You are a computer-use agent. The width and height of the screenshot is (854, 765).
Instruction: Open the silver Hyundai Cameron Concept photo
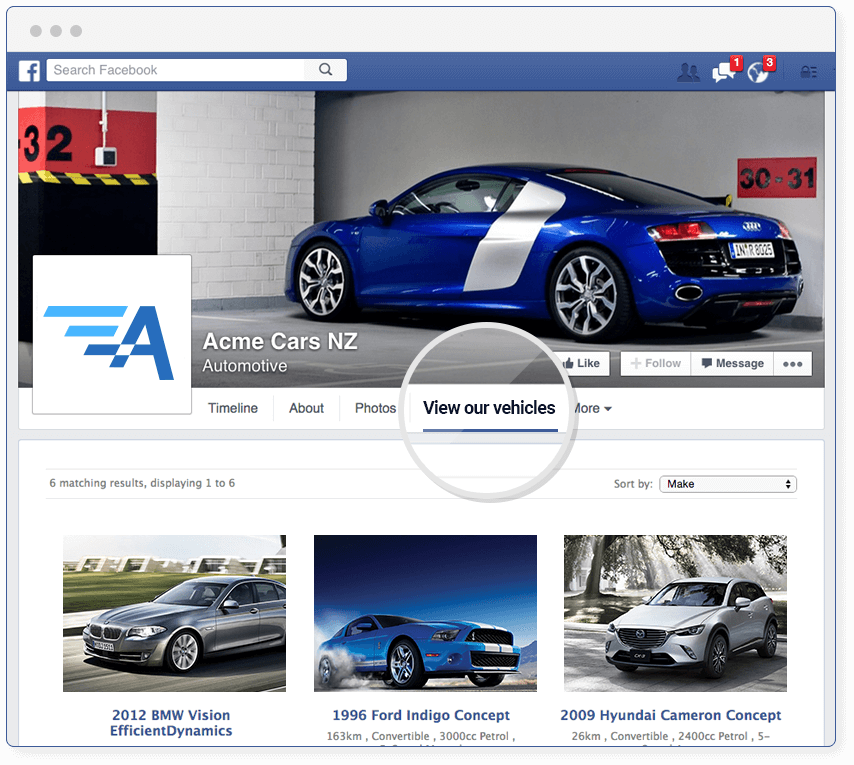click(x=675, y=614)
